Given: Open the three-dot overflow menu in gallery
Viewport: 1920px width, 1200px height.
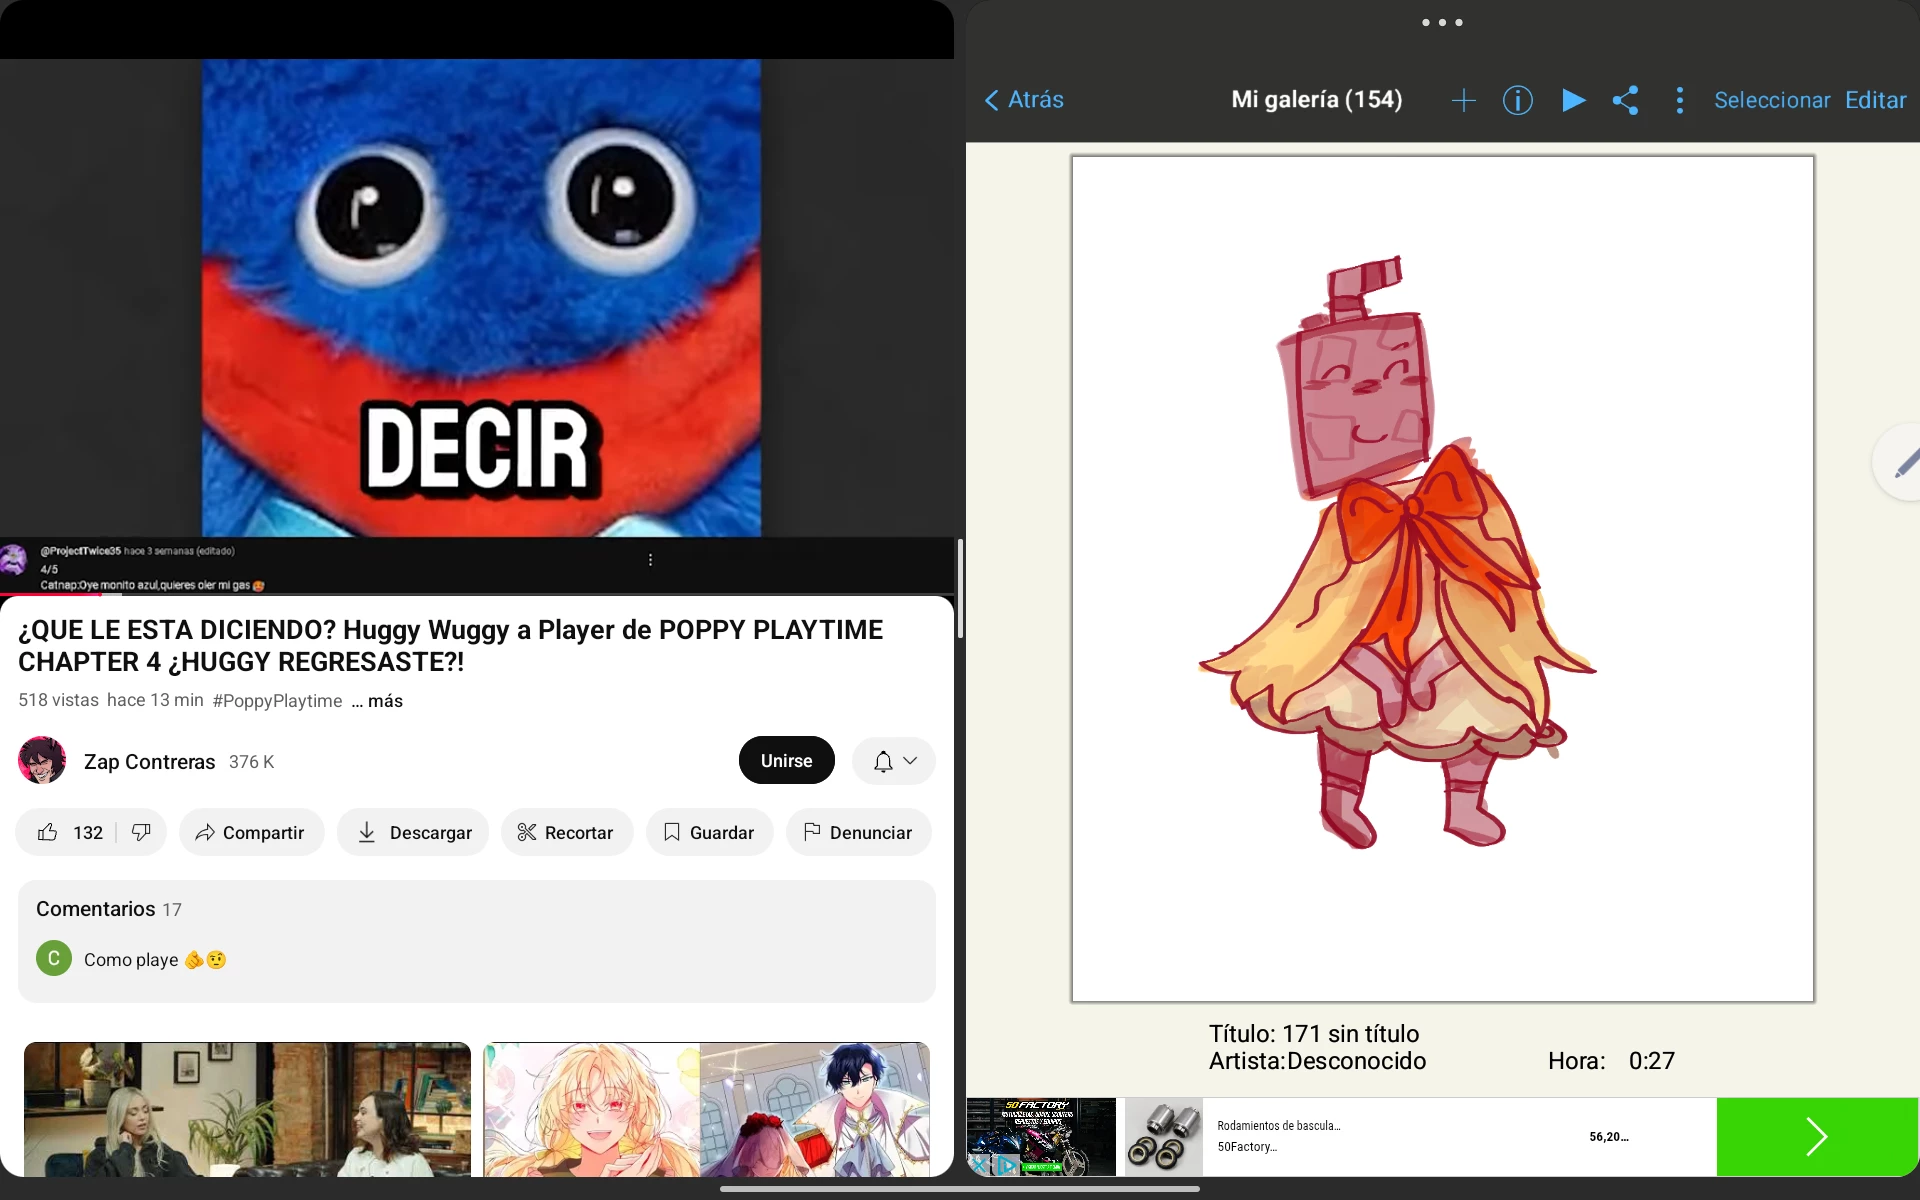Looking at the screenshot, I should pyautogui.click(x=1680, y=100).
